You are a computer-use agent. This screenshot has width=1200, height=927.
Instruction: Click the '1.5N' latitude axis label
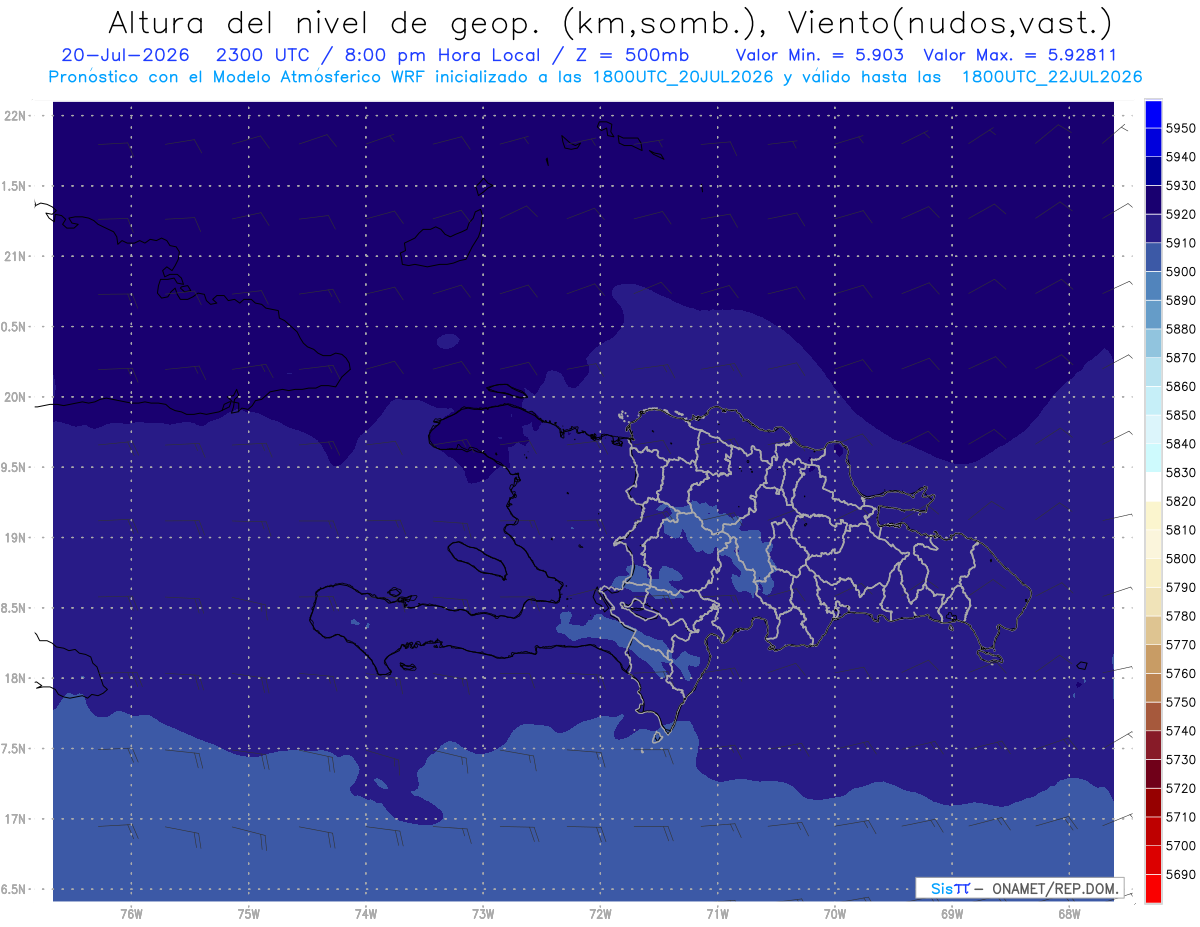pos(15,186)
